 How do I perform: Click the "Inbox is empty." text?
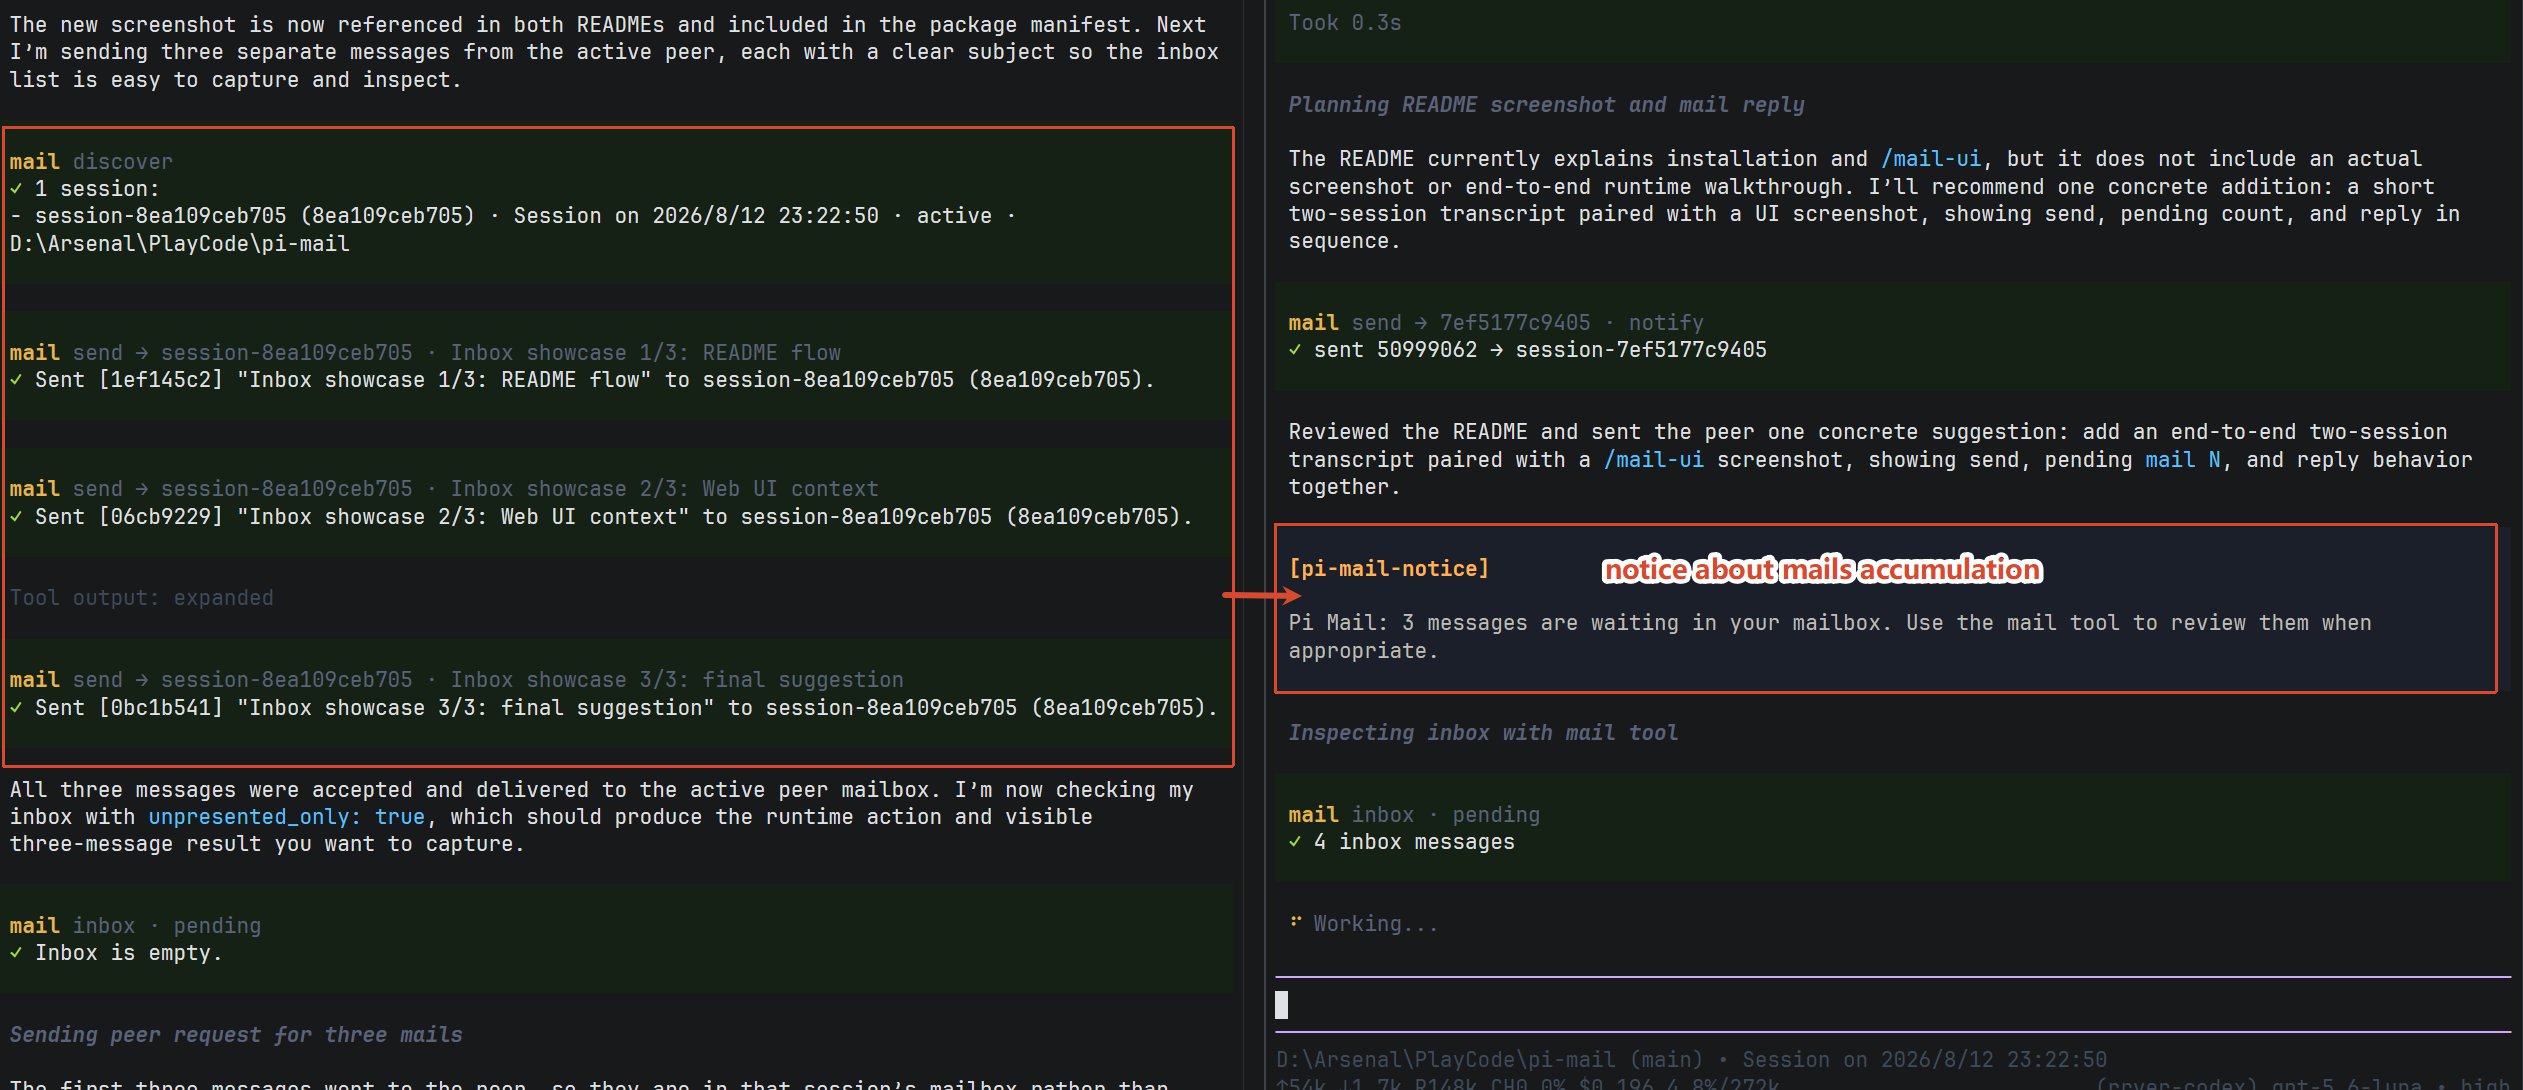129,953
